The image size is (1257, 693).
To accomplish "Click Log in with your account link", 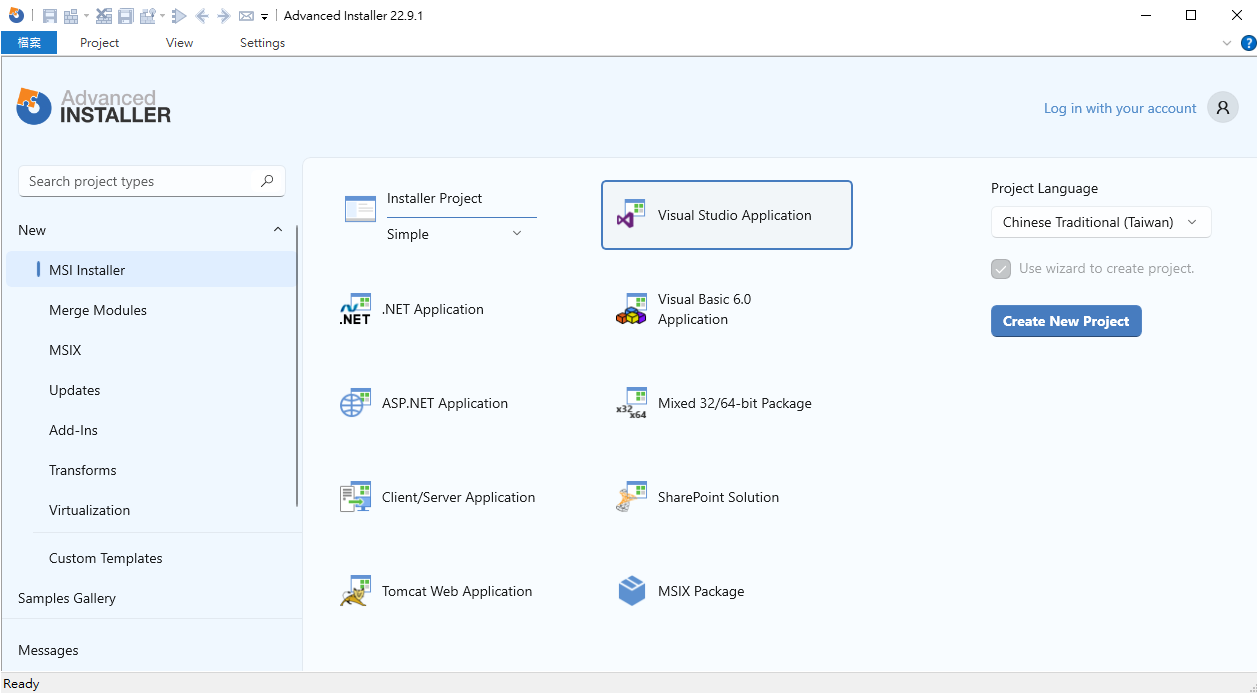I will 1120,108.
